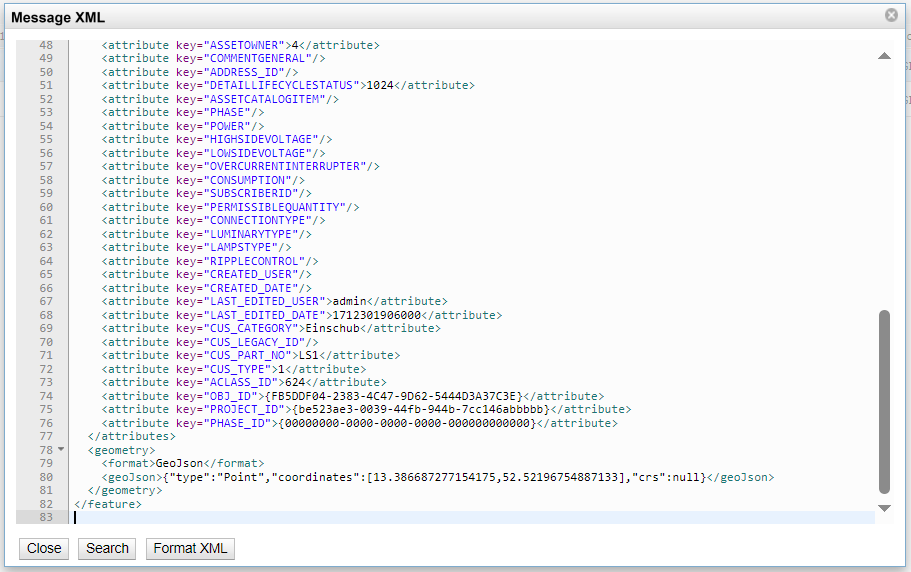Viewport: 911px width, 572px height.
Task: Click the CONNECTIONTYPE attribute line
Action: (x=213, y=220)
